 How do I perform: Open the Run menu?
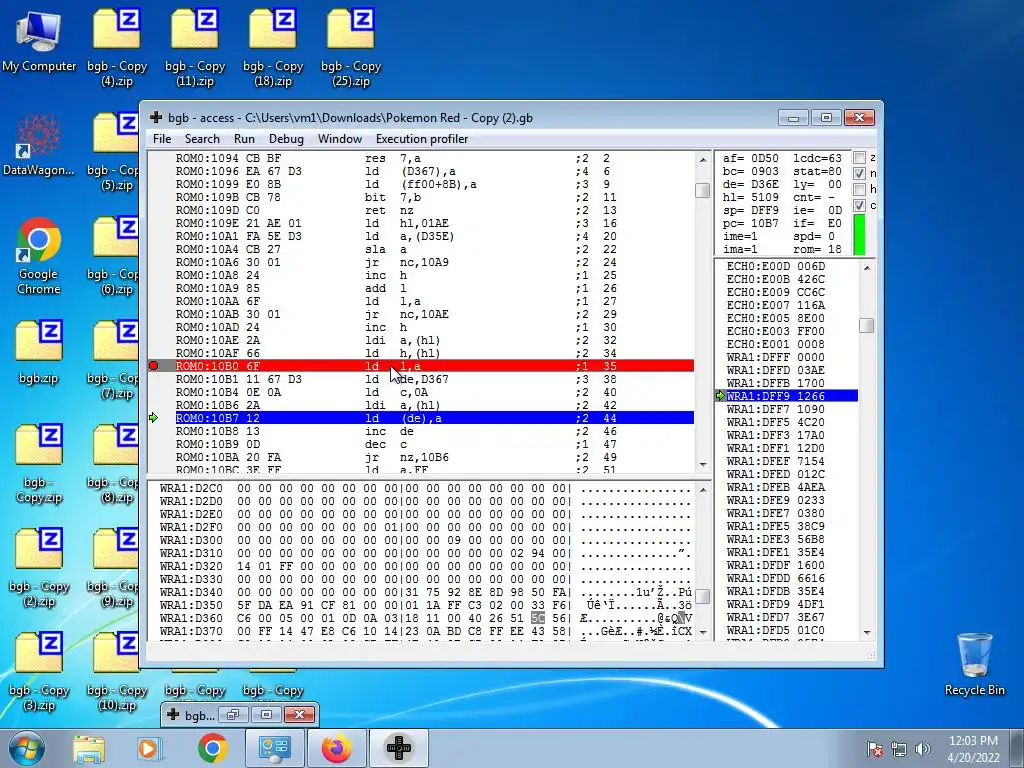pos(244,138)
